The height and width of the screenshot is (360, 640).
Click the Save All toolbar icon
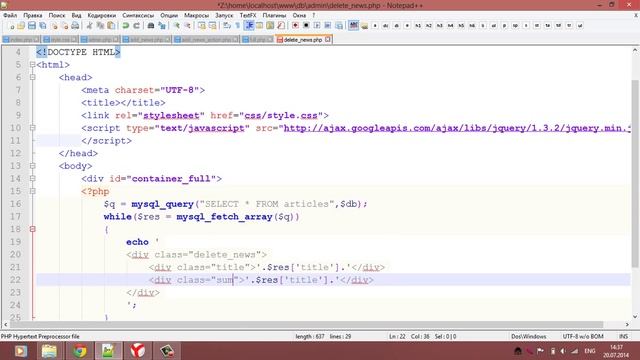(x=42, y=26)
